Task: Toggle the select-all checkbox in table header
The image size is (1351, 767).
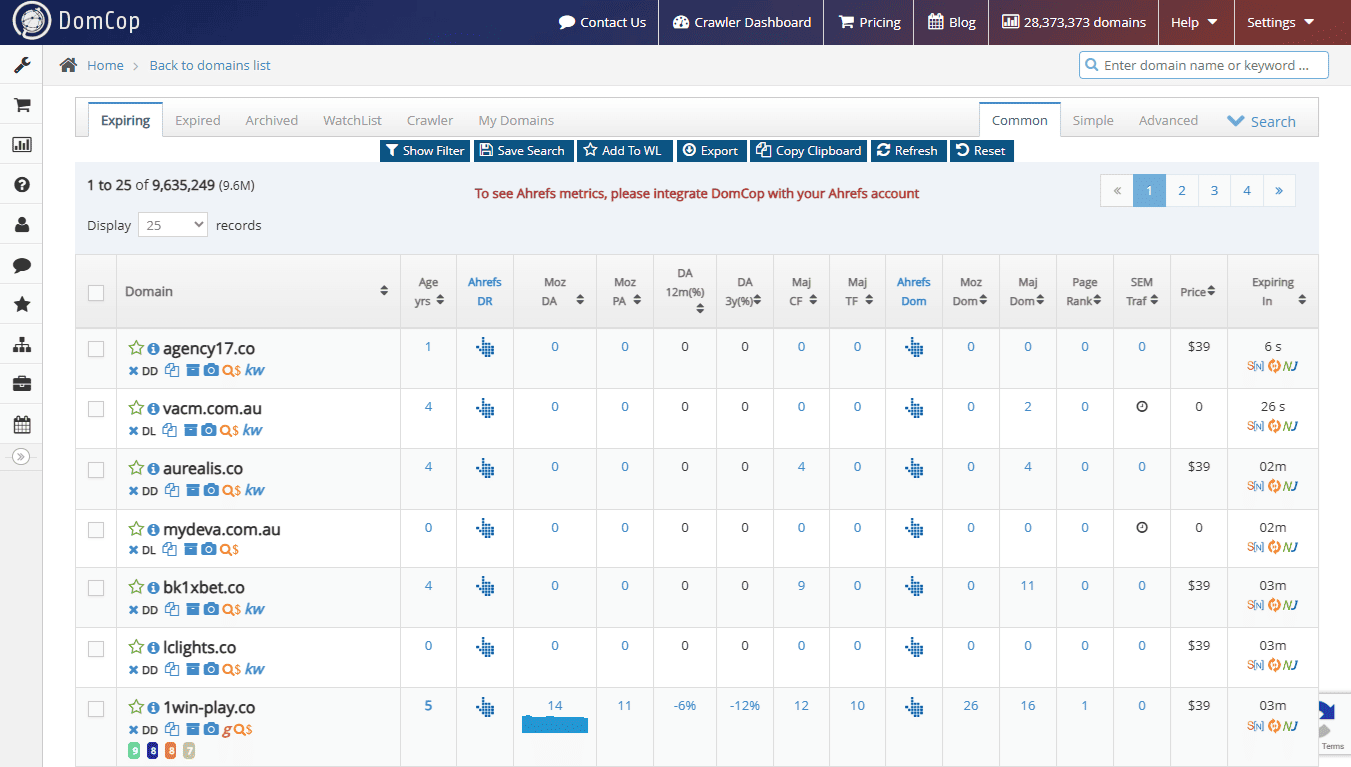Action: tap(96, 292)
